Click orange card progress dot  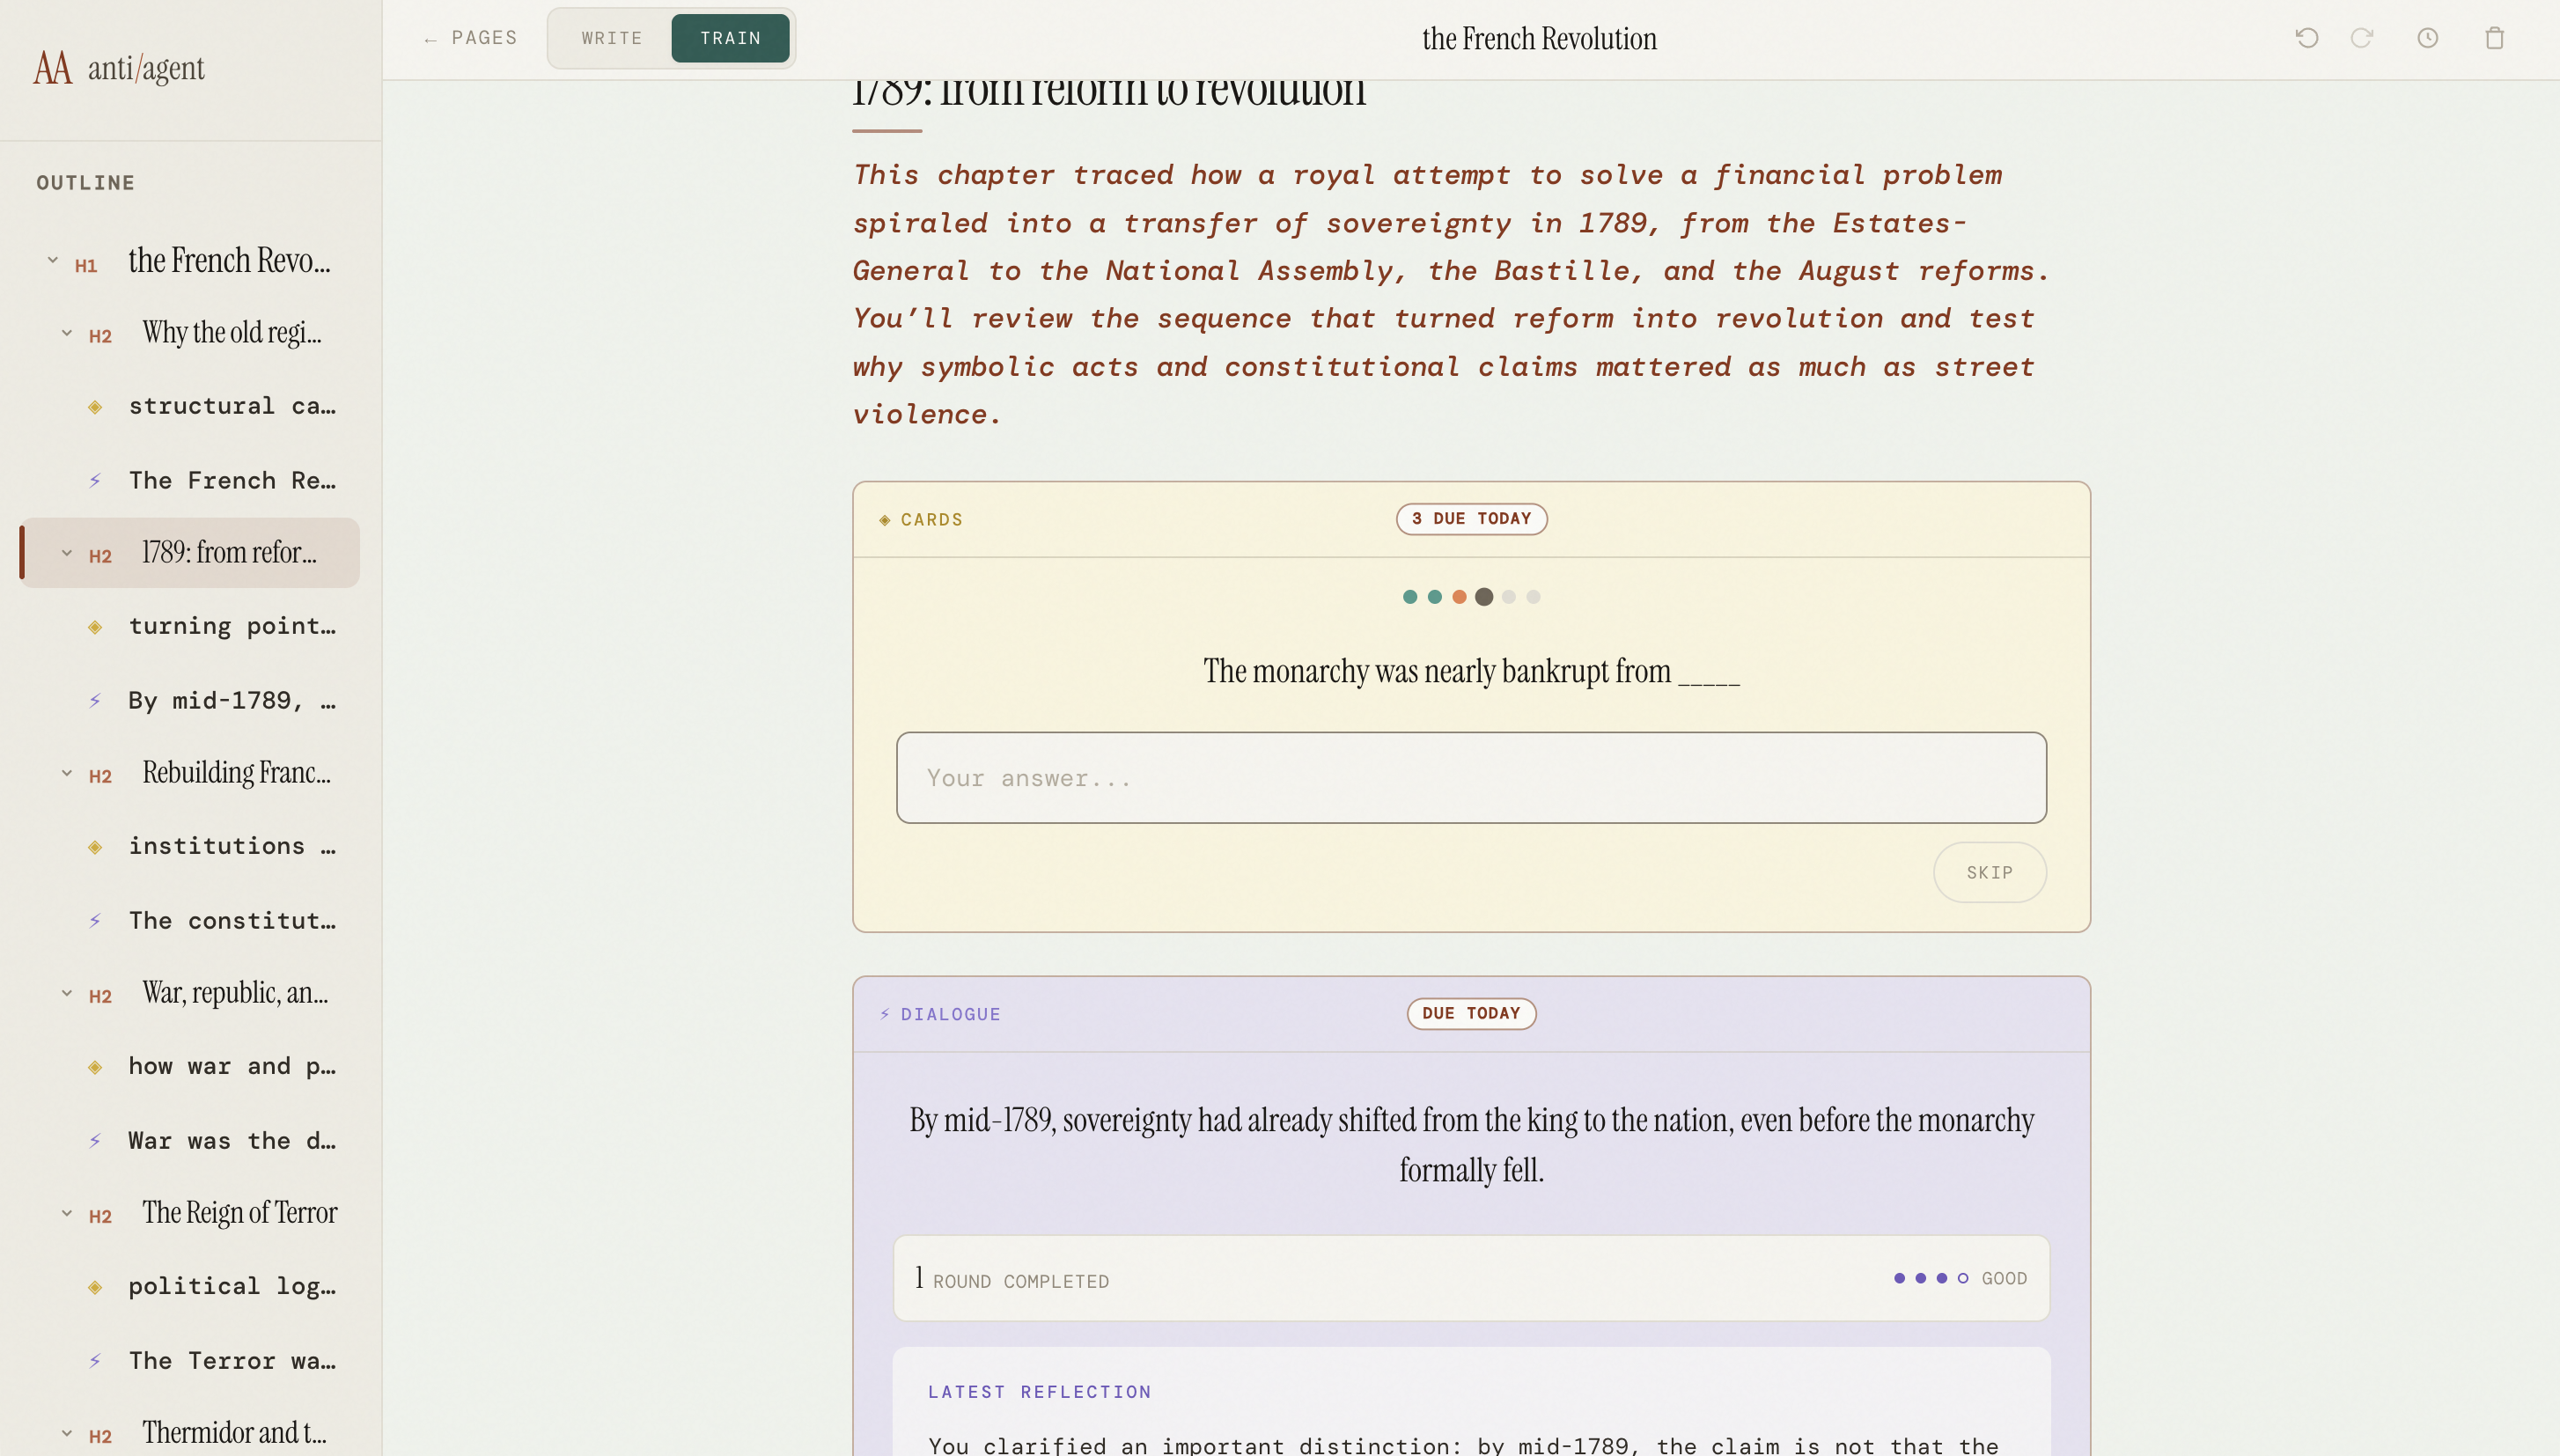point(1459,597)
